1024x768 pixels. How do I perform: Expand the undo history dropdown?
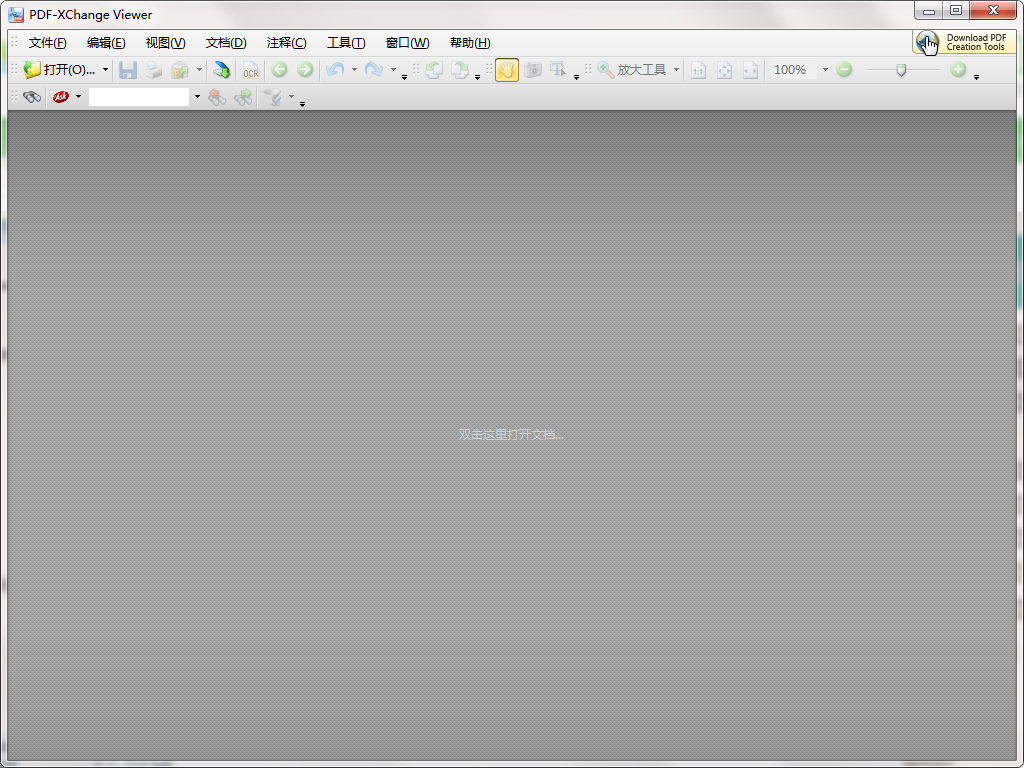354,70
